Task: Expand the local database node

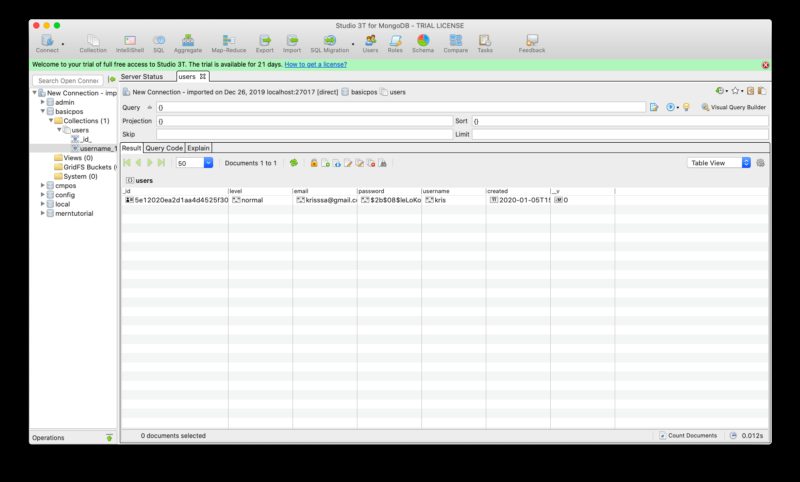Action: point(43,204)
